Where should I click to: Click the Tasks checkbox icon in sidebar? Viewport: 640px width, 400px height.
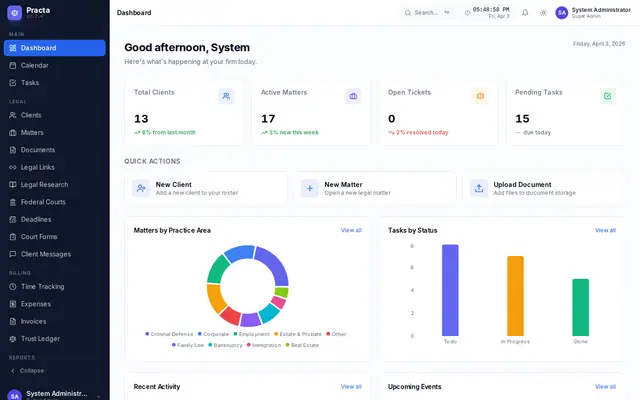point(13,83)
